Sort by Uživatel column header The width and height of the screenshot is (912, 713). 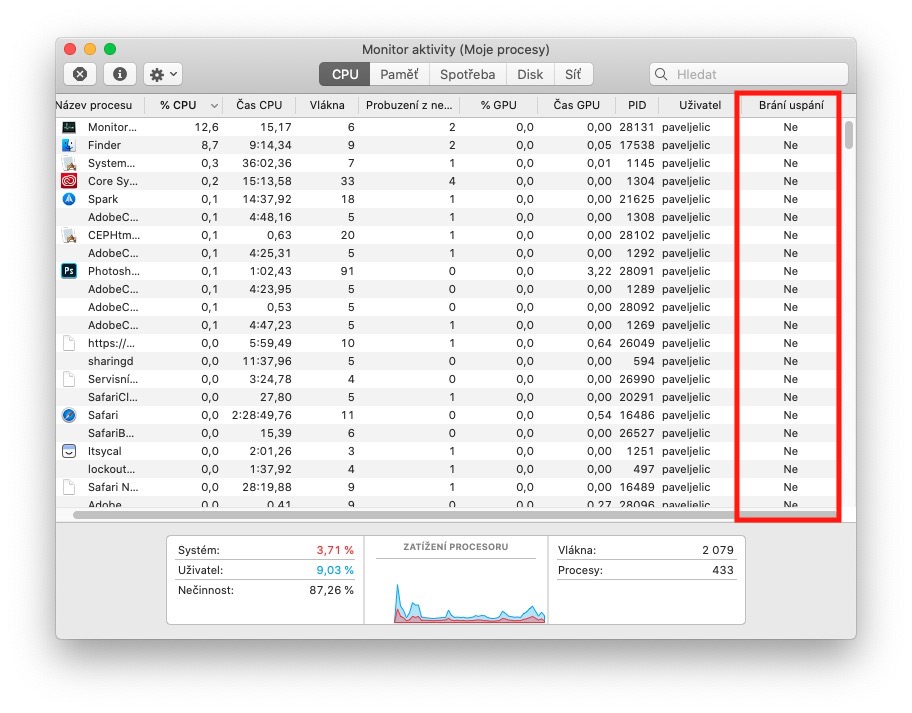pyautogui.click(x=700, y=105)
